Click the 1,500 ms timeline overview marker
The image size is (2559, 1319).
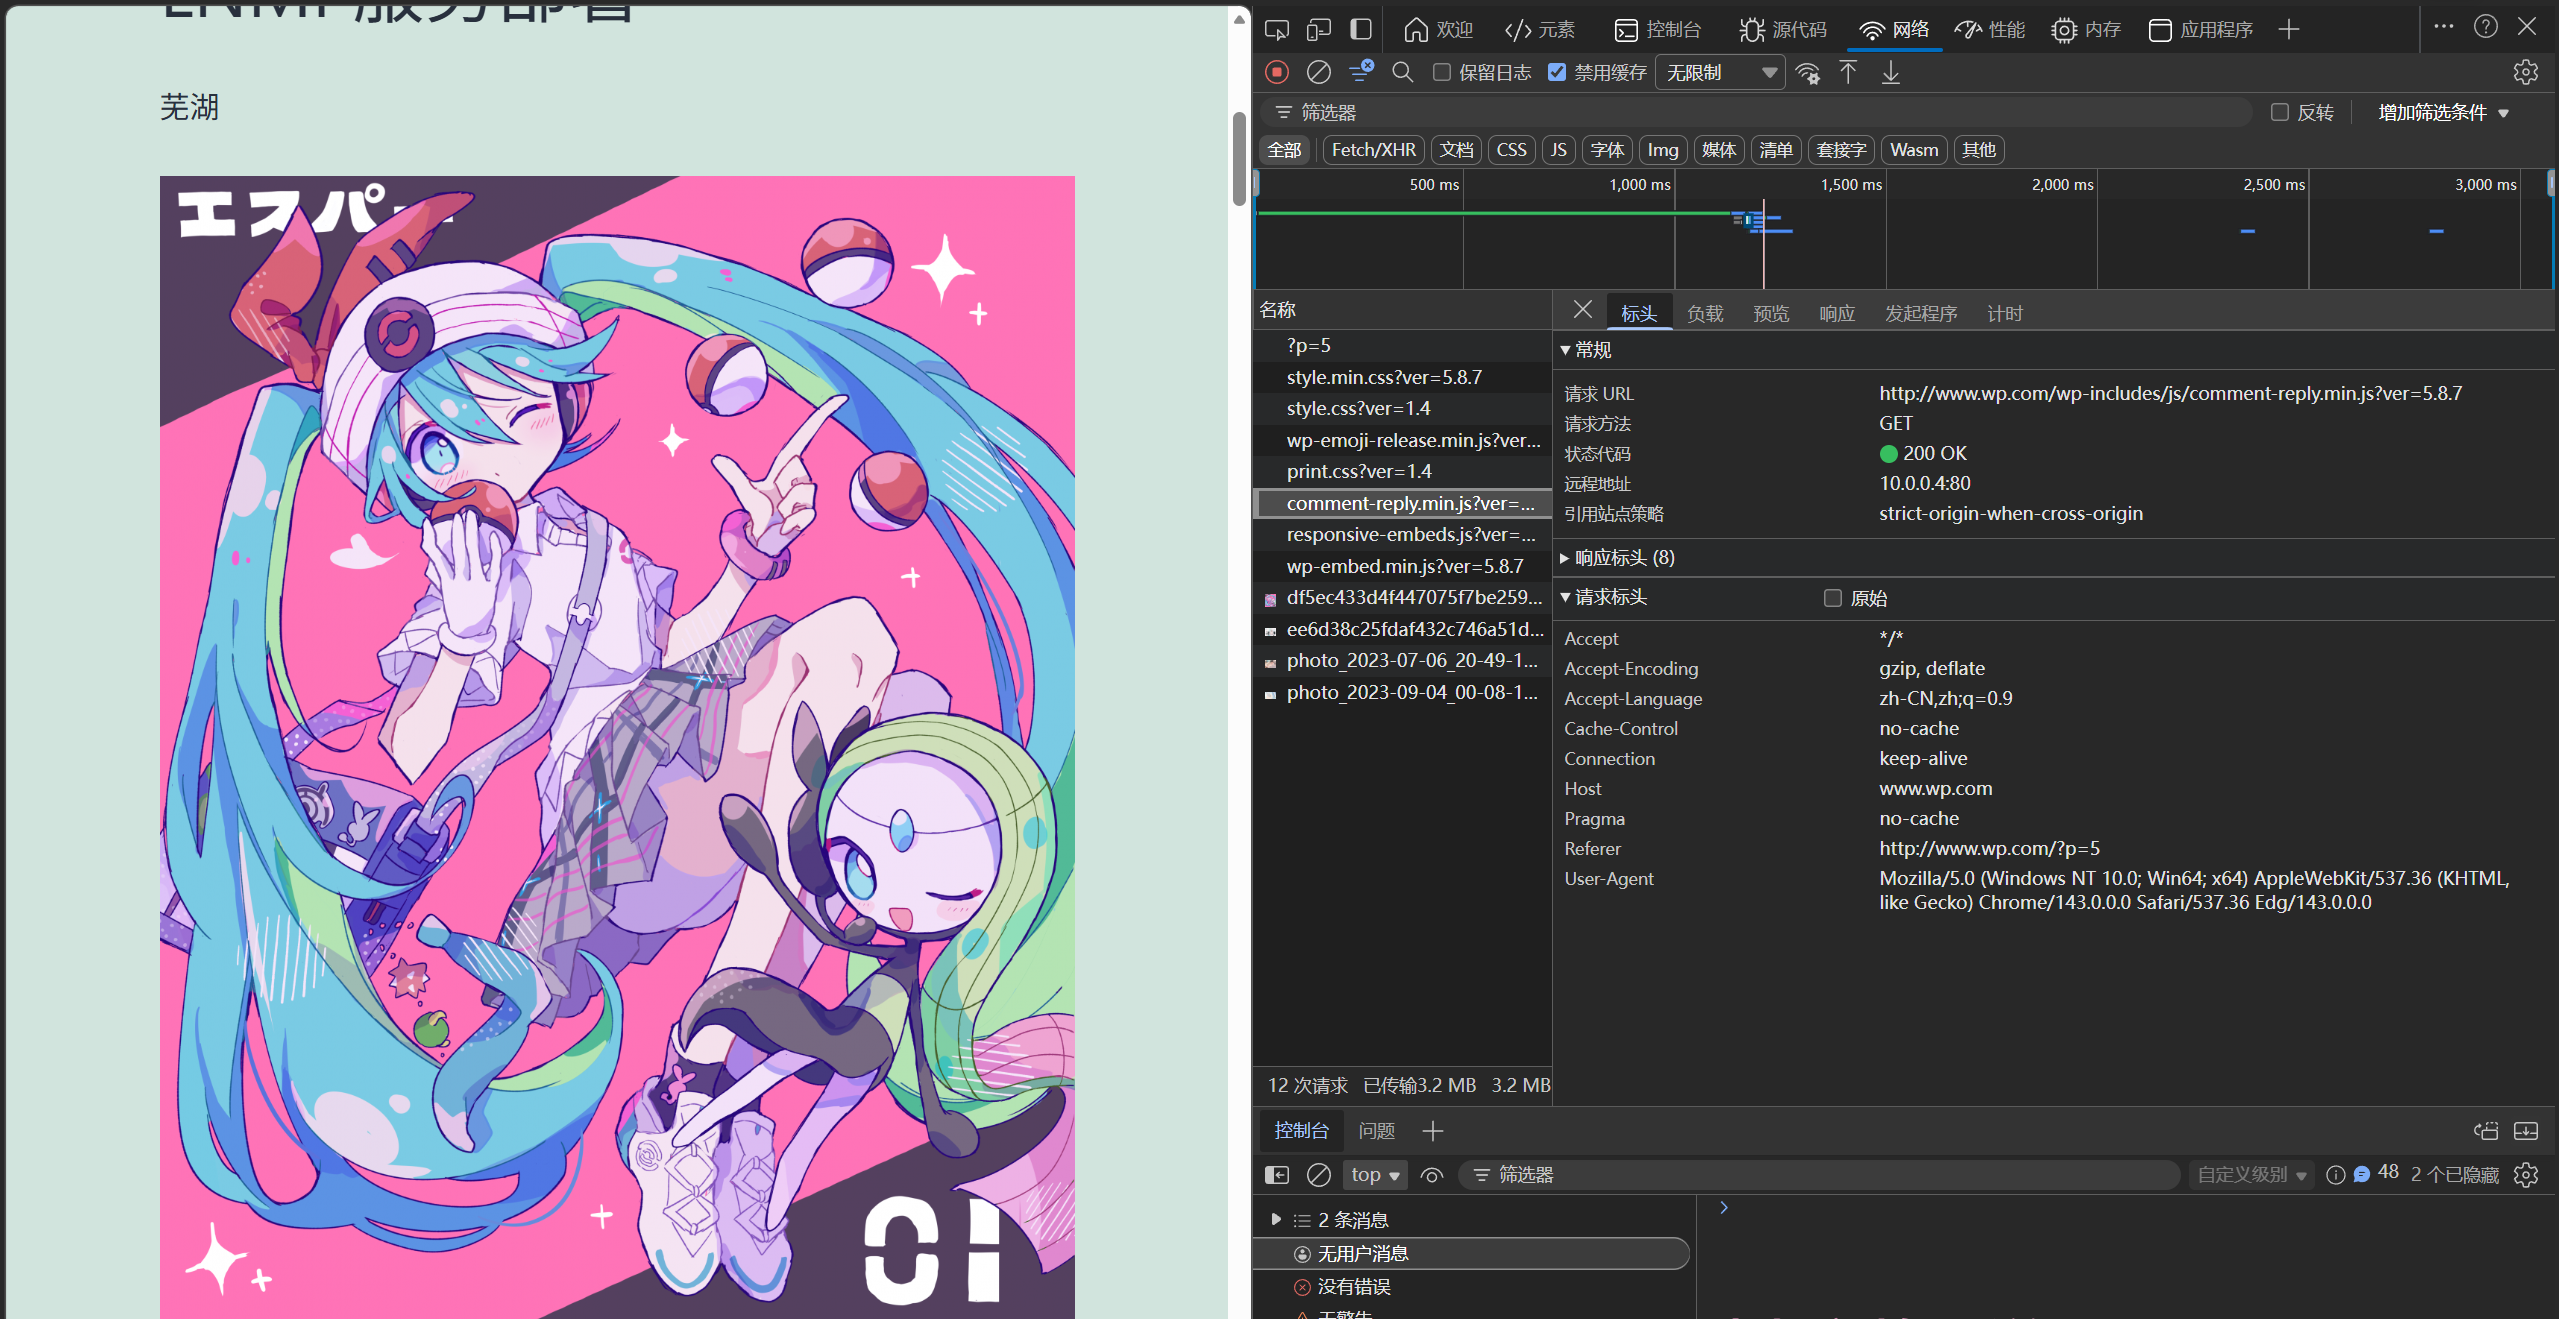(1851, 185)
